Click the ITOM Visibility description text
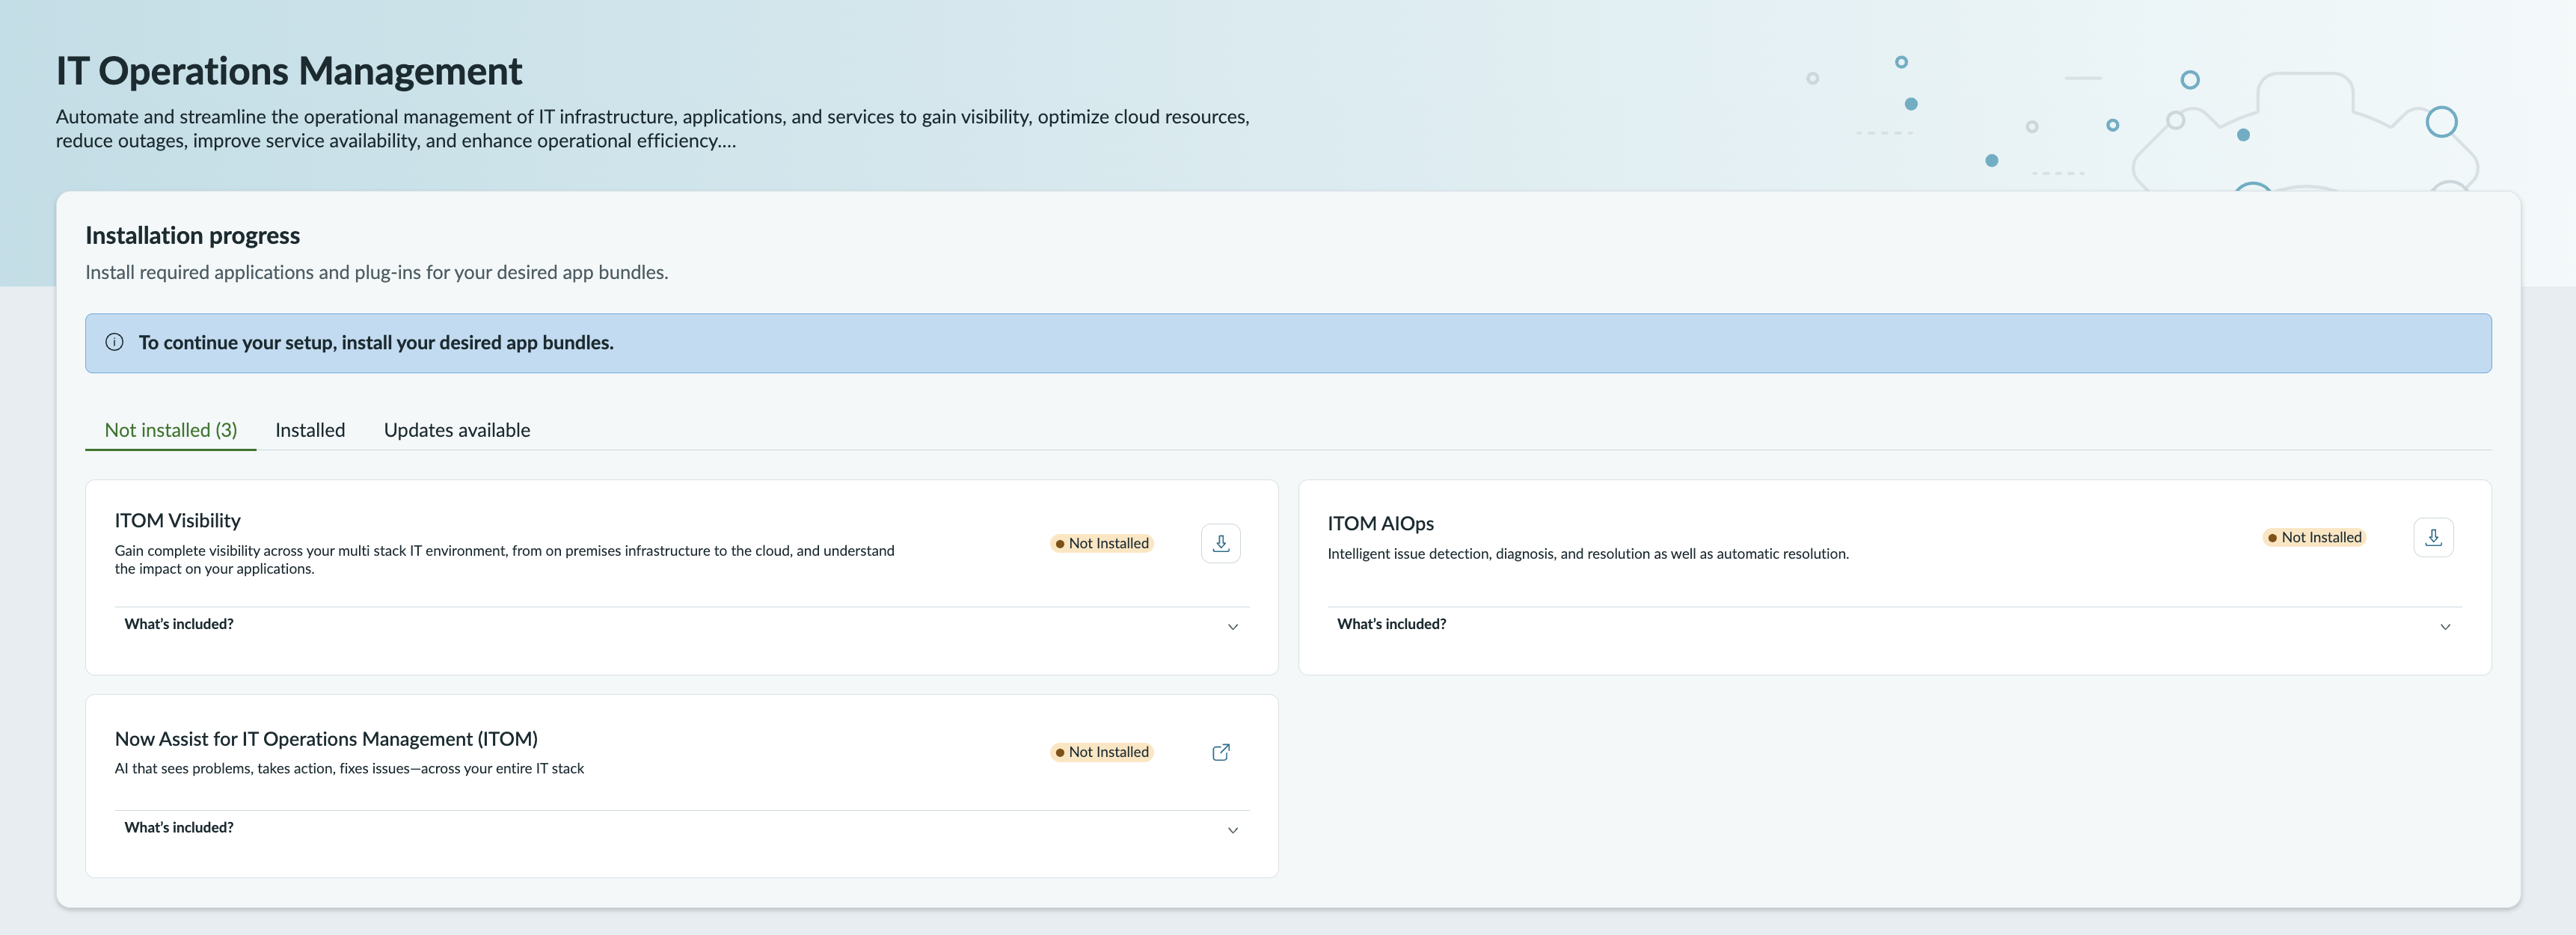Screen dimensions: 2576x935 click(505, 560)
